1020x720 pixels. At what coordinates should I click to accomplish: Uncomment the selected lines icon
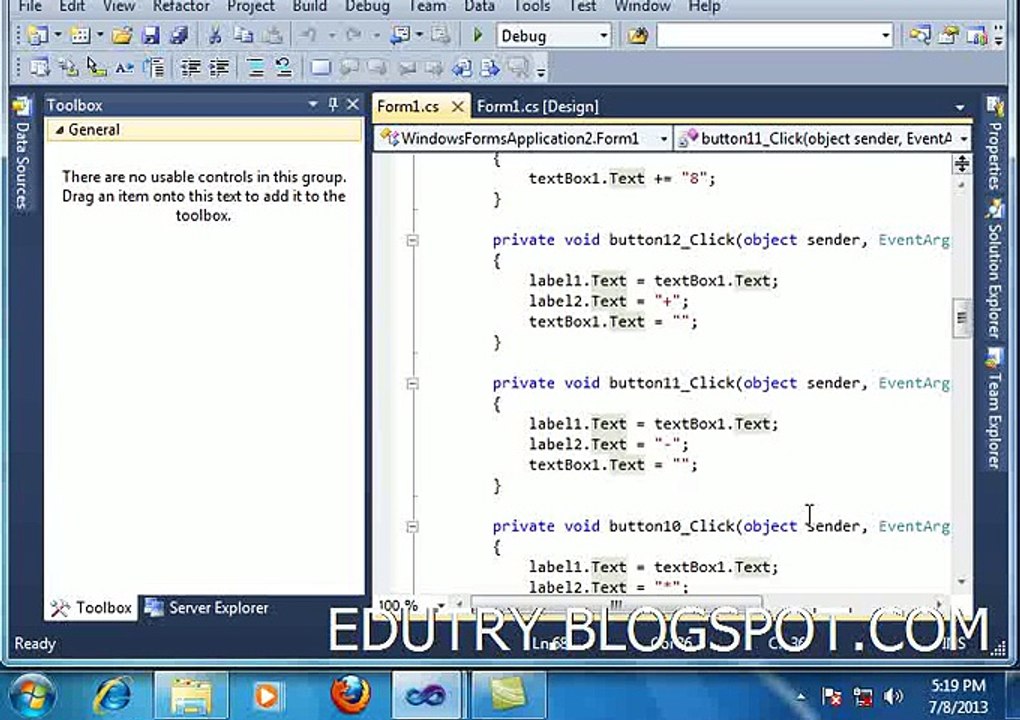[x=284, y=67]
